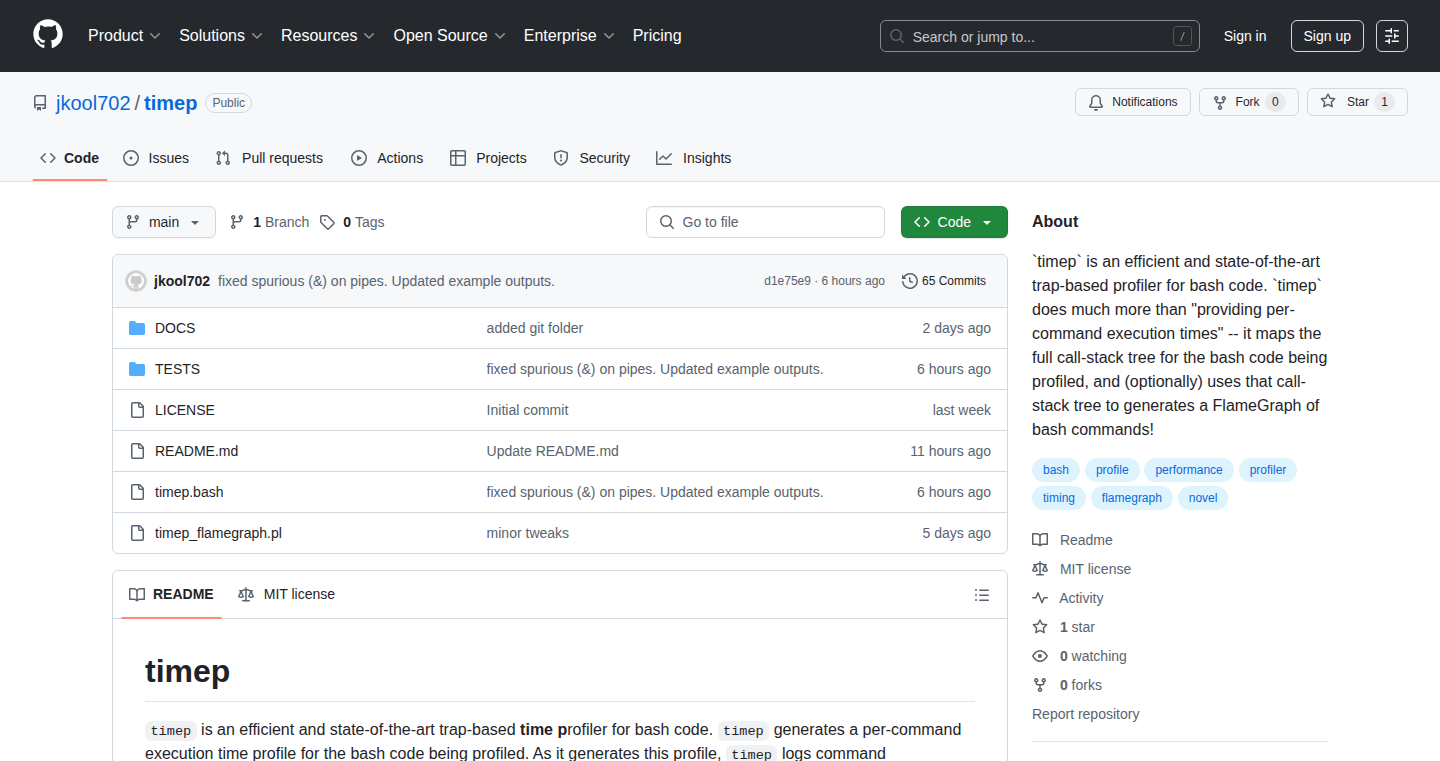This screenshot has height=761, width=1440.
Task: Switch to the Pull requests tab
Action: click(x=270, y=158)
